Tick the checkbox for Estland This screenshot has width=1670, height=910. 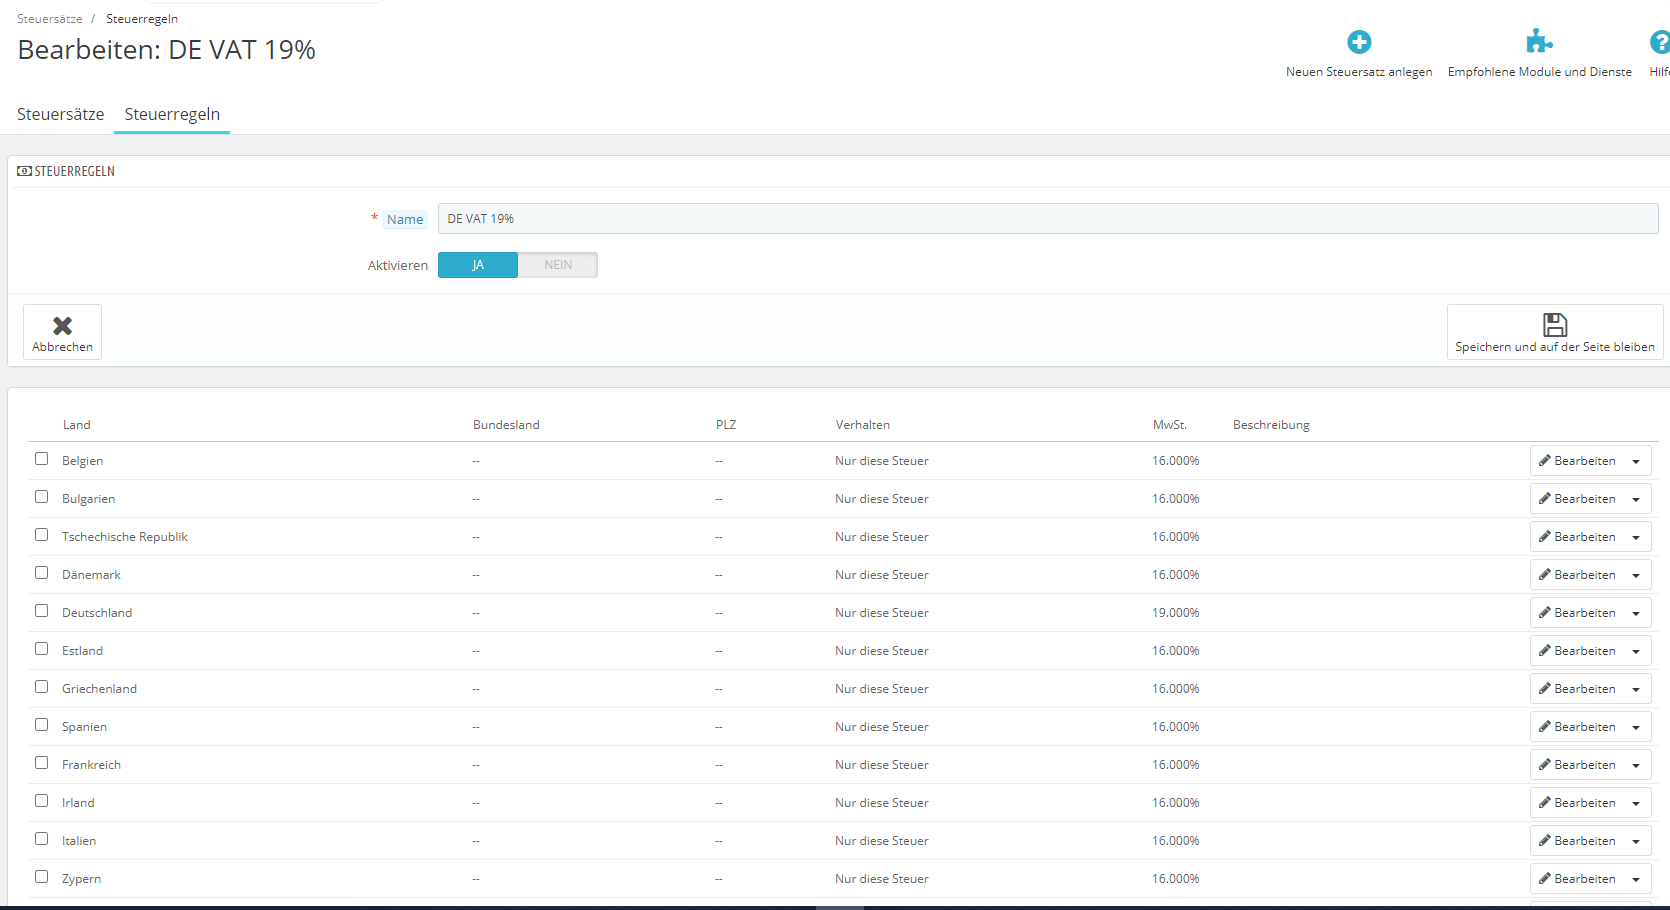(x=41, y=649)
